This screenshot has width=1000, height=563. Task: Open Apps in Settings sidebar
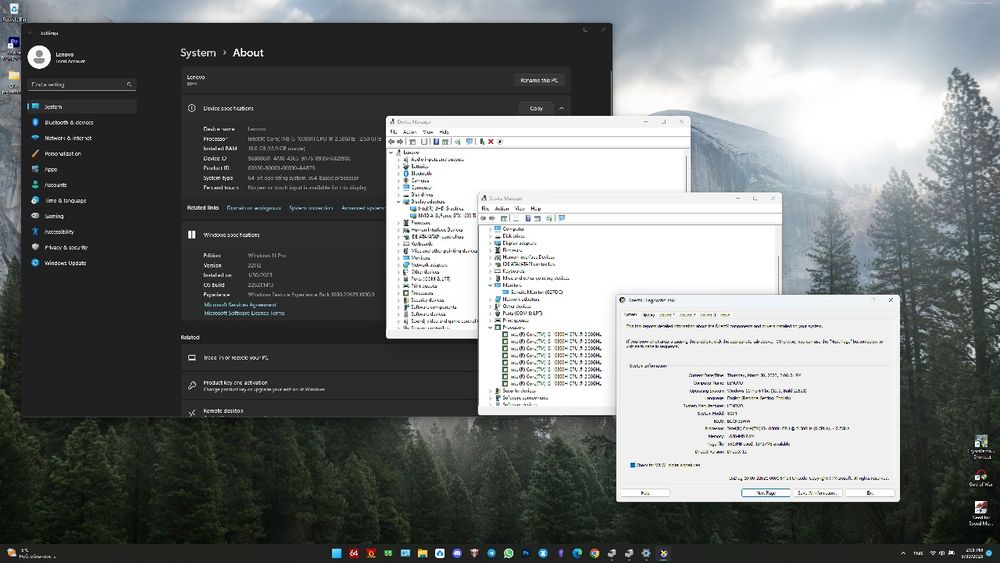click(x=82, y=169)
